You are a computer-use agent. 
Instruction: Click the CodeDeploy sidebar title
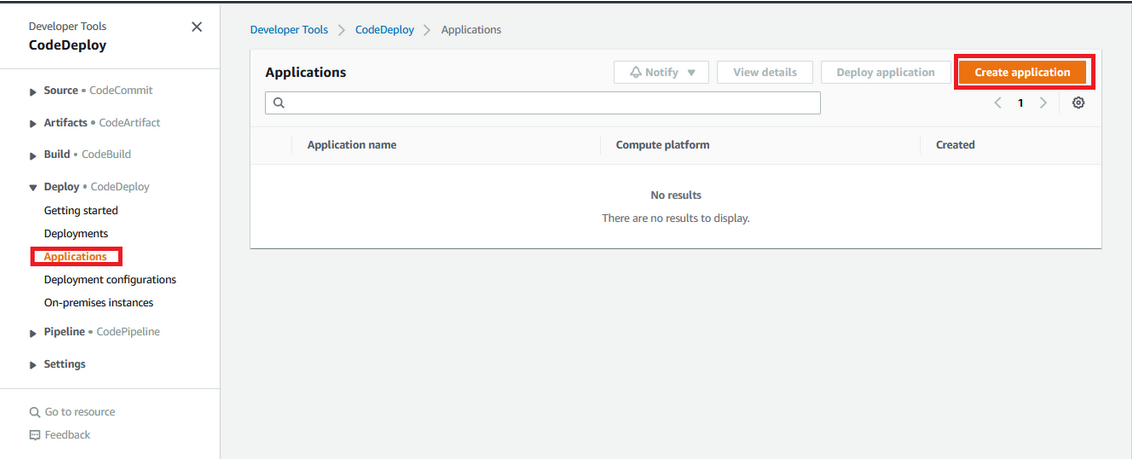pos(67,45)
